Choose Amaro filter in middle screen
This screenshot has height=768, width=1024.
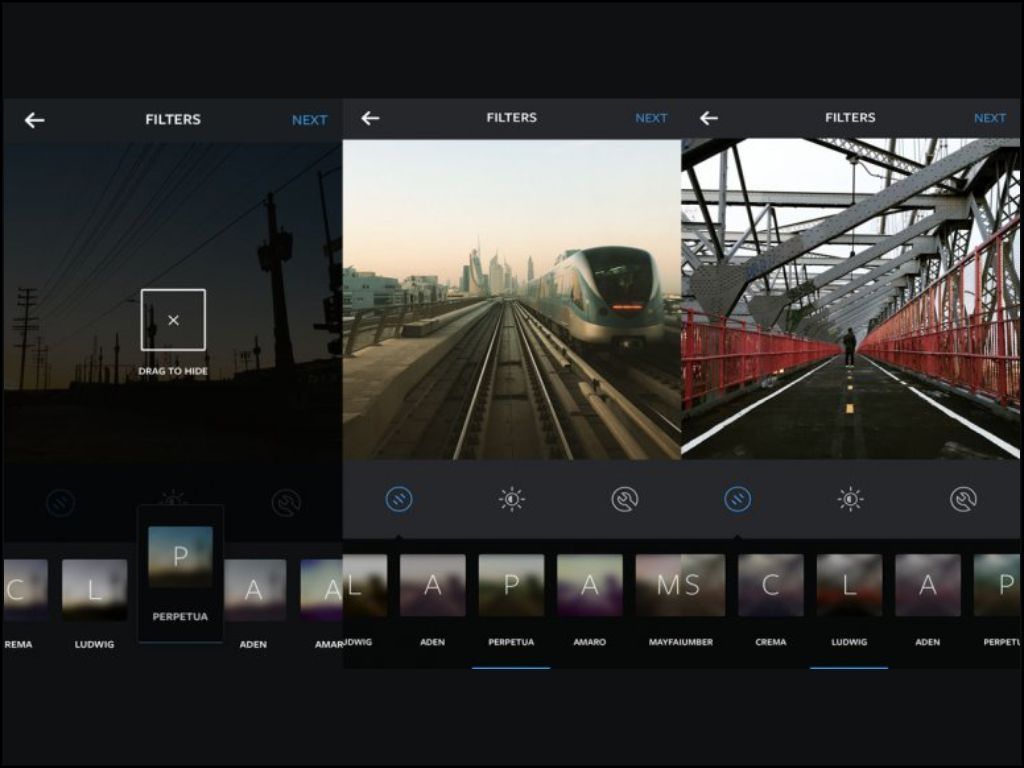590,585
